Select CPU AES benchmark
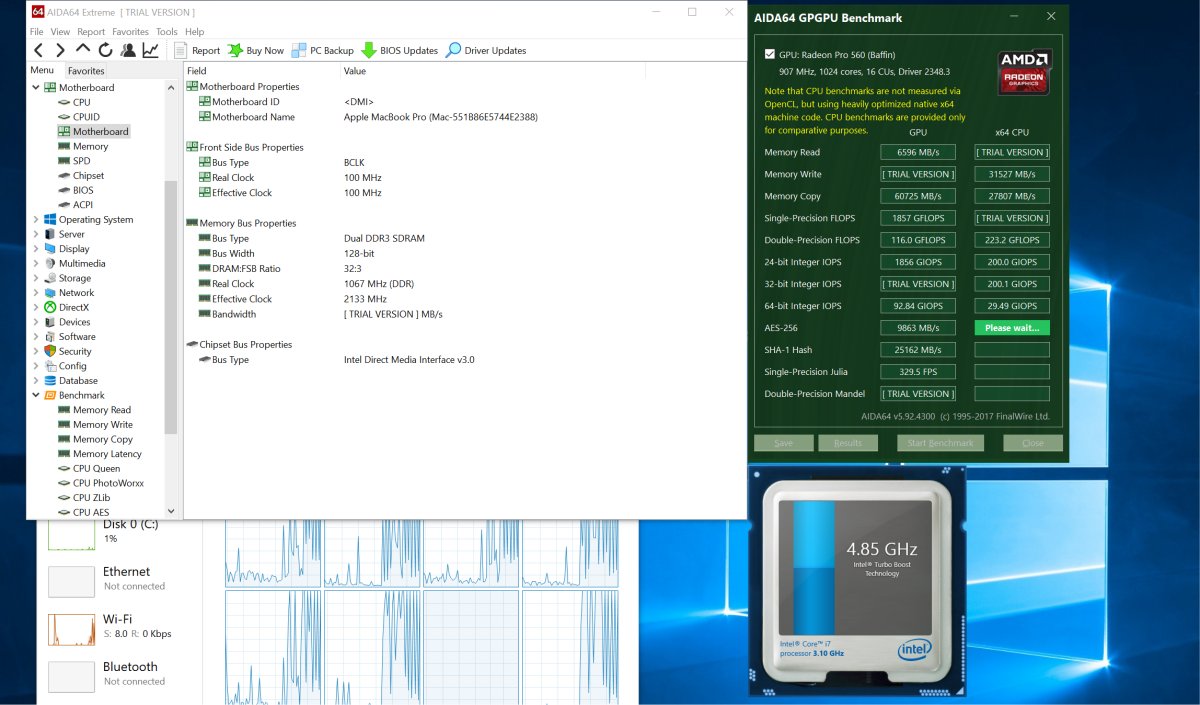This screenshot has width=1200, height=705. tap(91, 512)
